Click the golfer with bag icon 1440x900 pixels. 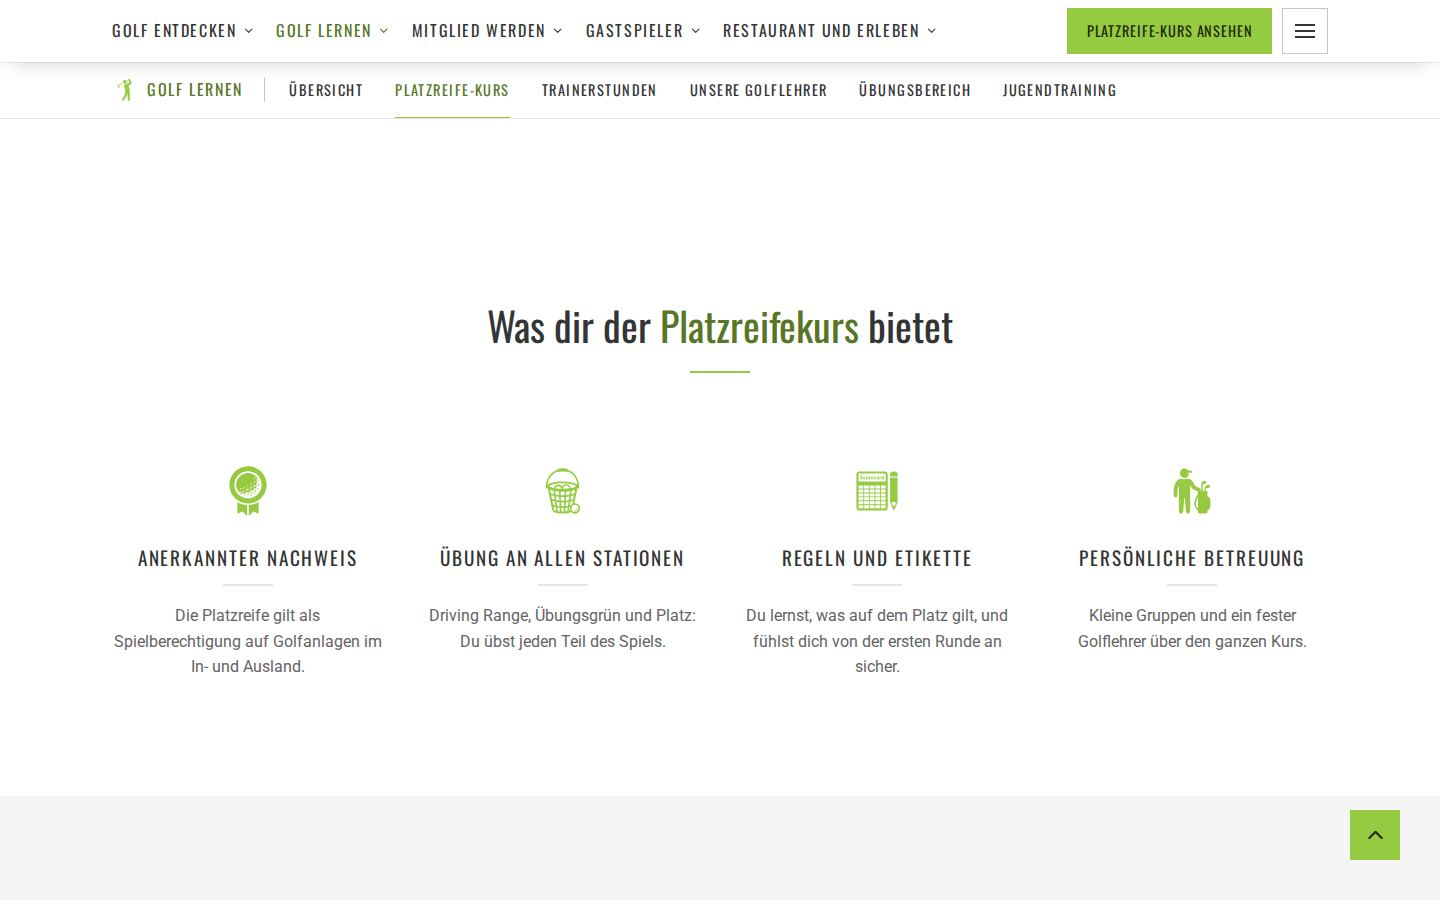pos(1192,491)
